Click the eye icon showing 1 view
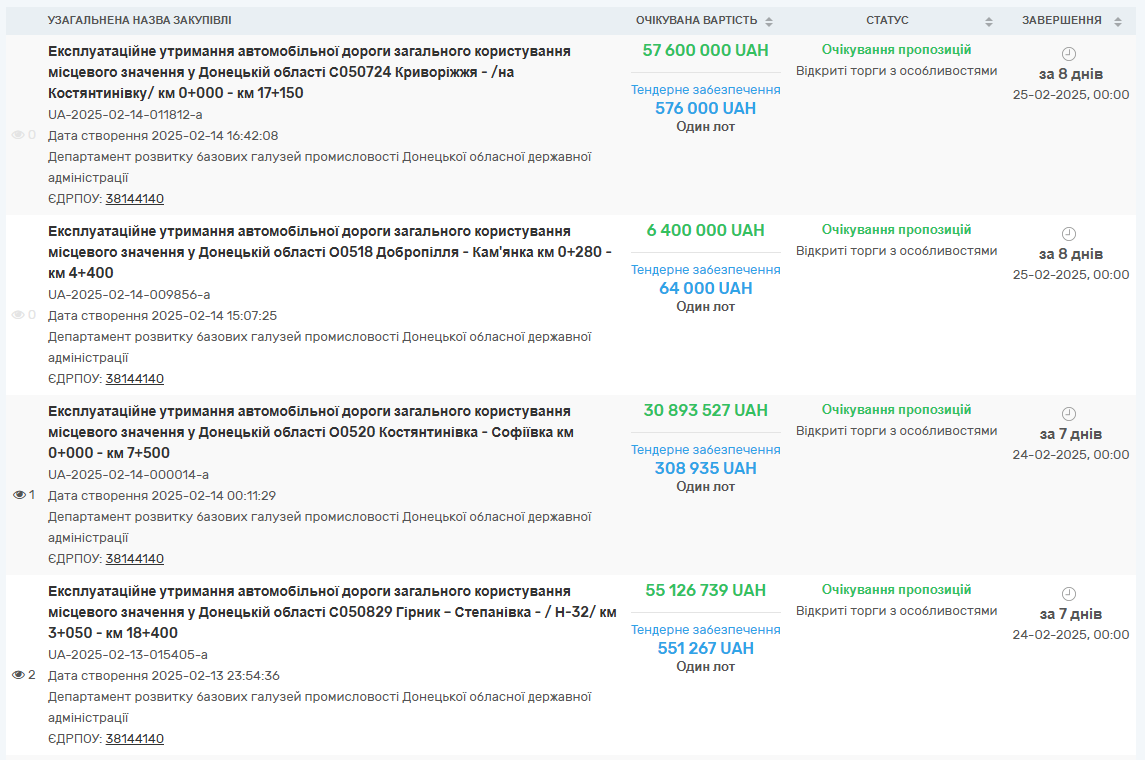 pyautogui.click(x=19, y=495)
